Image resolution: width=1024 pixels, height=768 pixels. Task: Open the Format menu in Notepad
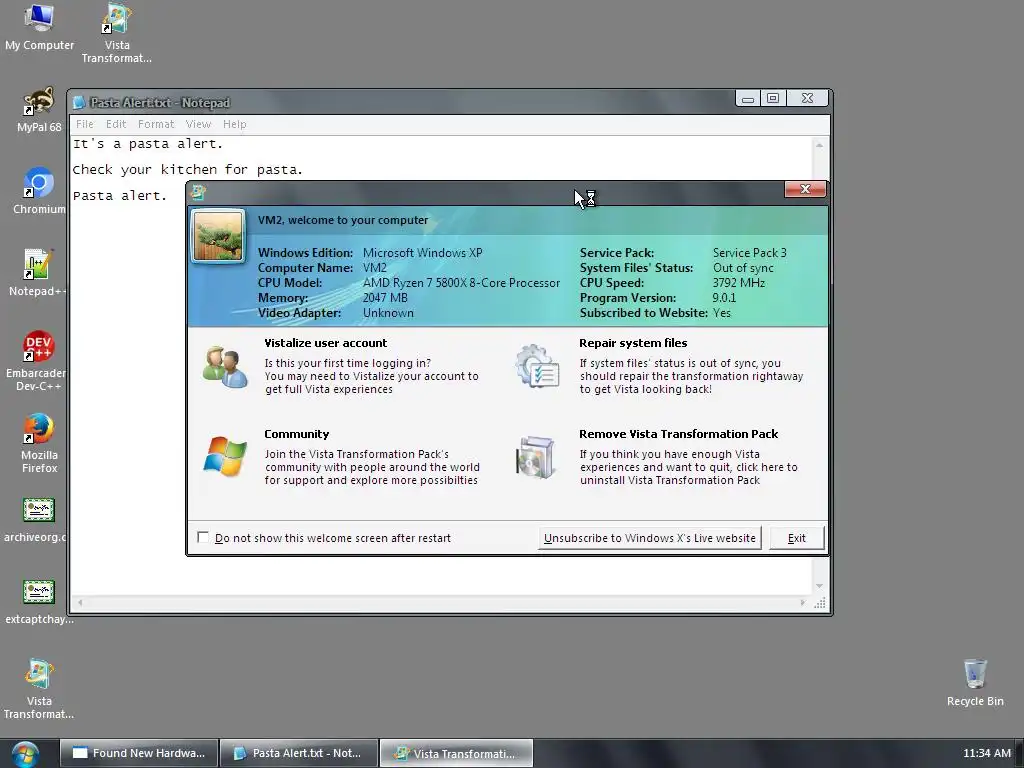[156, 124]
